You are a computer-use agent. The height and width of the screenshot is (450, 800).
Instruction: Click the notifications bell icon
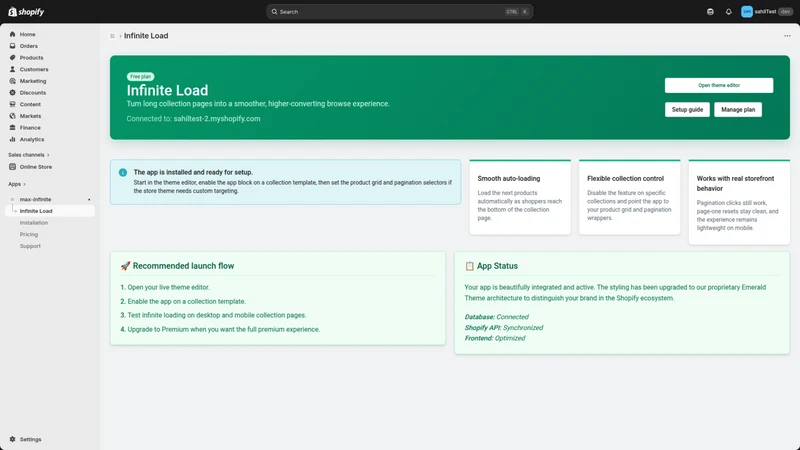[x=729, y=12]
